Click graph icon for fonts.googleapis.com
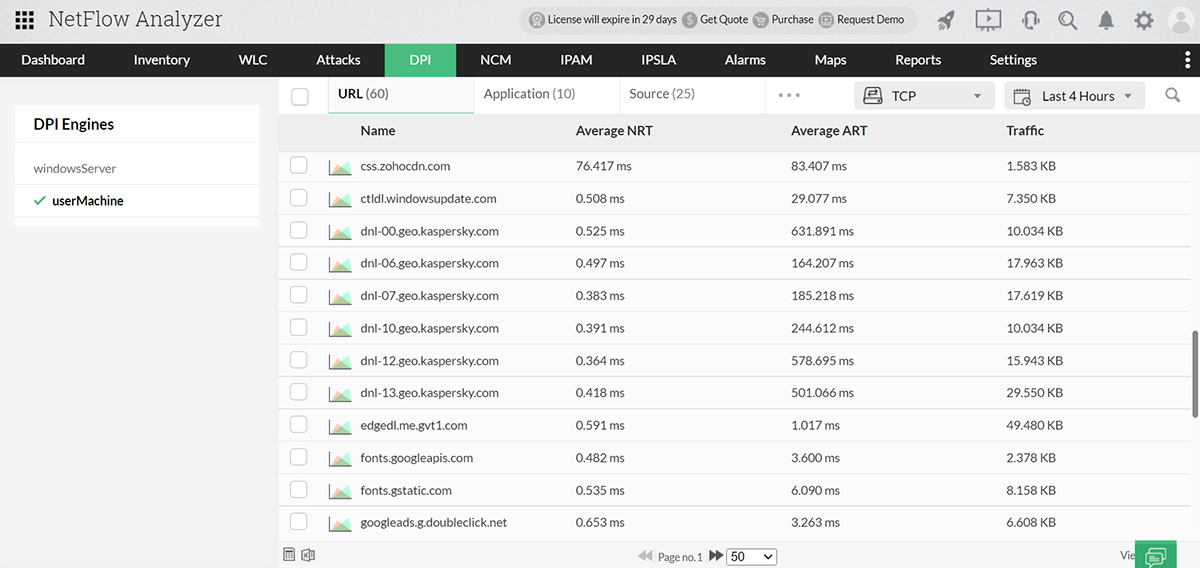Image resolution: width=1200 pixels, height=568 pixels. (340, 459)
